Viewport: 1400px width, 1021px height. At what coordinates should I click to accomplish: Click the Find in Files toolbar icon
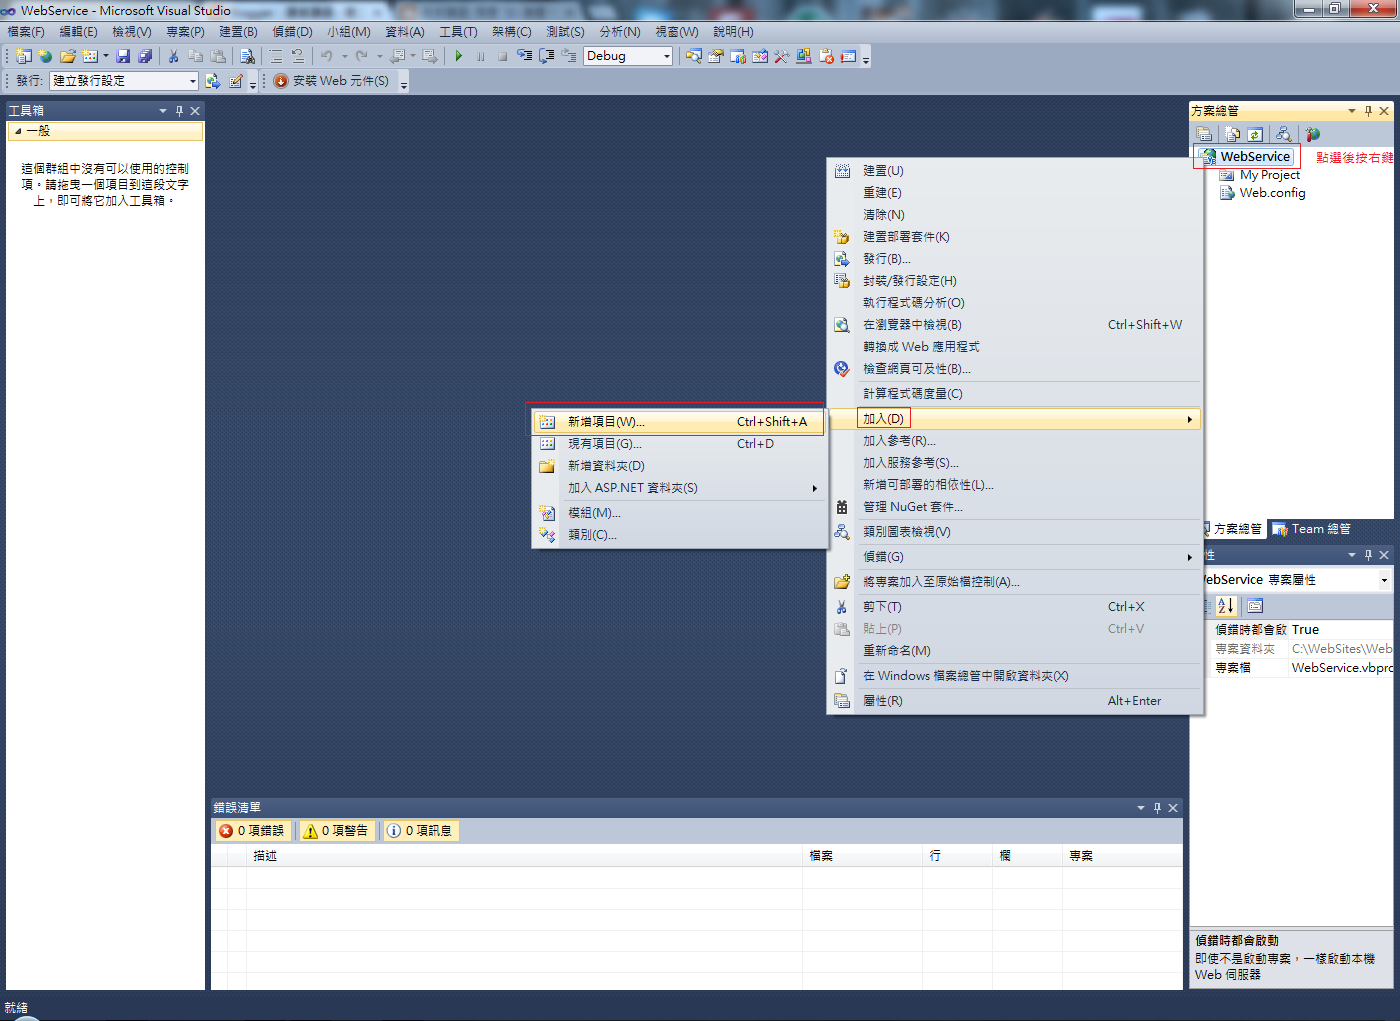click(247, 56)
